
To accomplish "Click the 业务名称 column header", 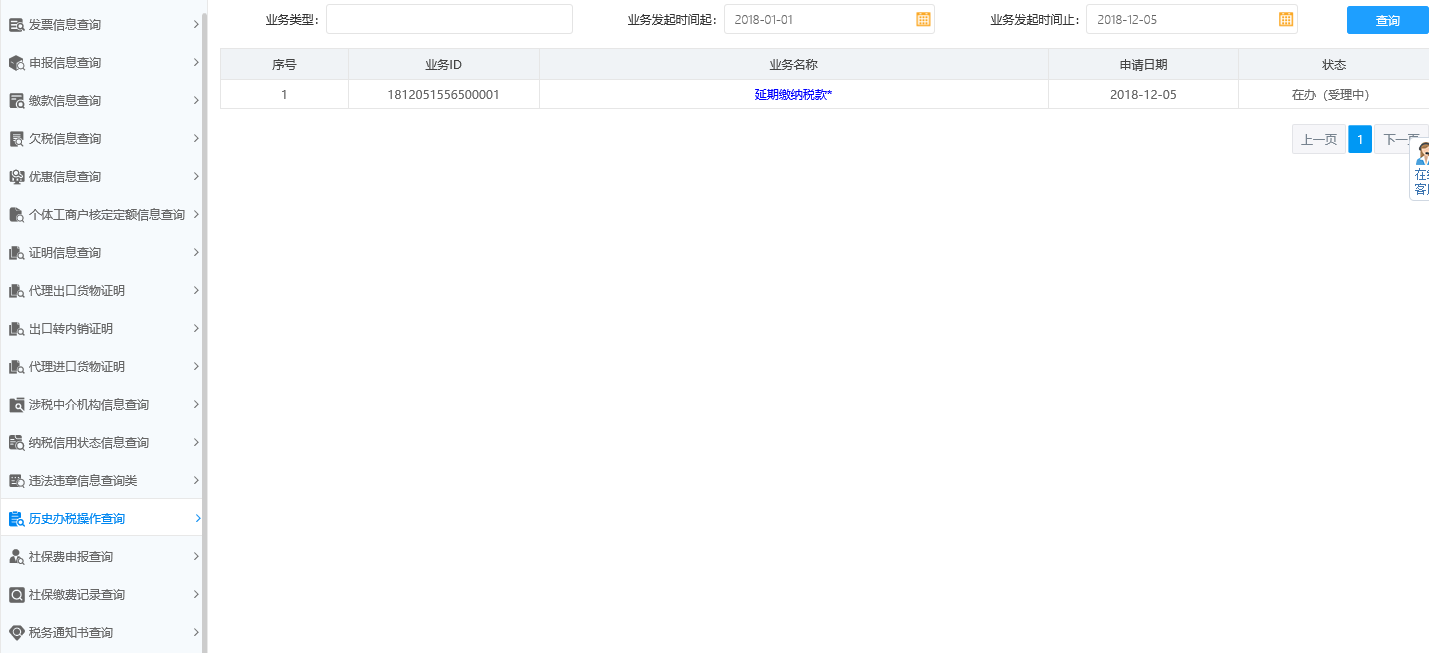I will [793, 64].
